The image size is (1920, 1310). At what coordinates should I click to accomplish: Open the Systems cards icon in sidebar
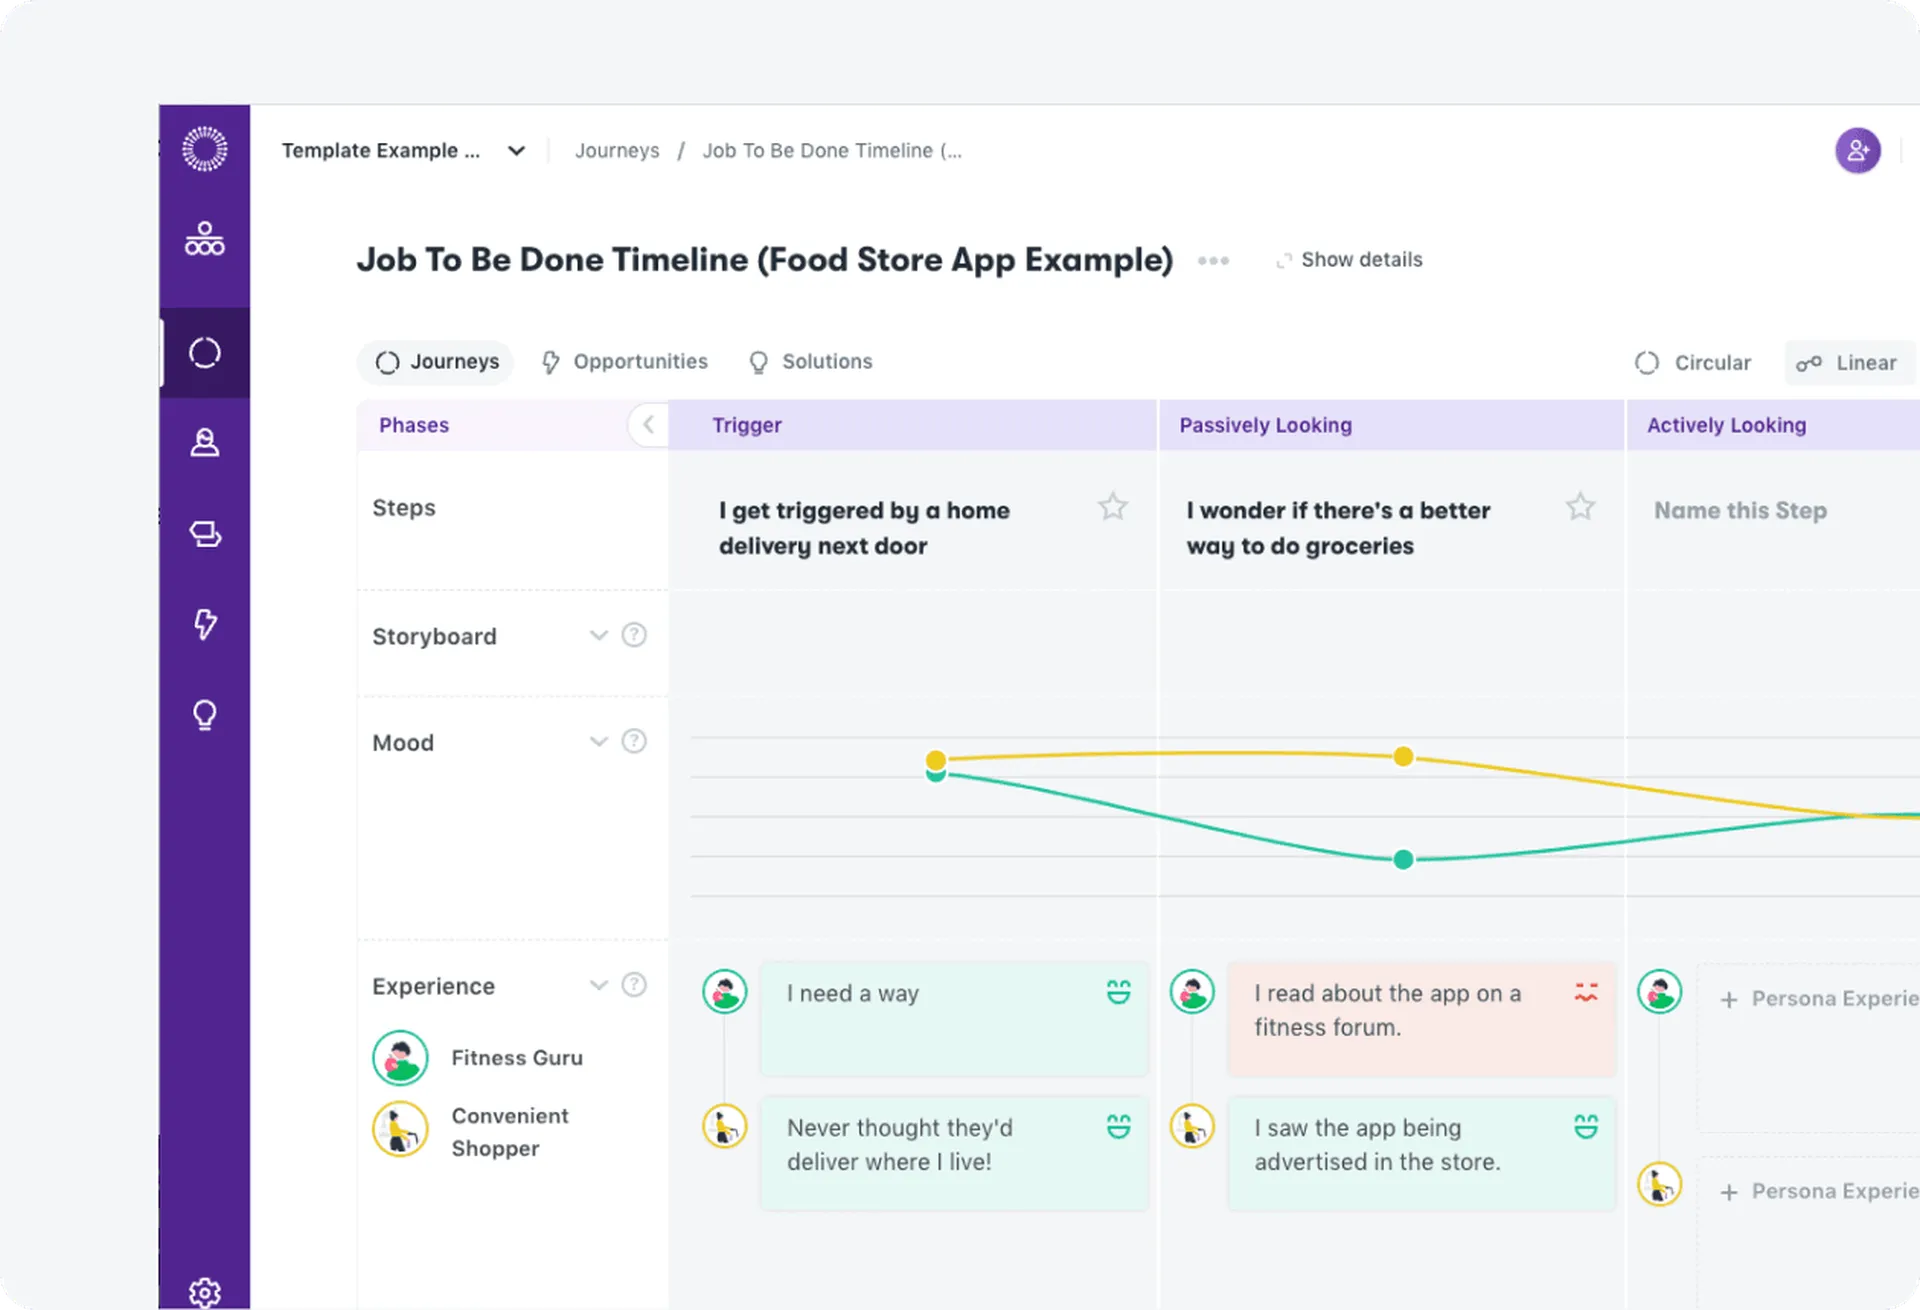pos(204,534)
